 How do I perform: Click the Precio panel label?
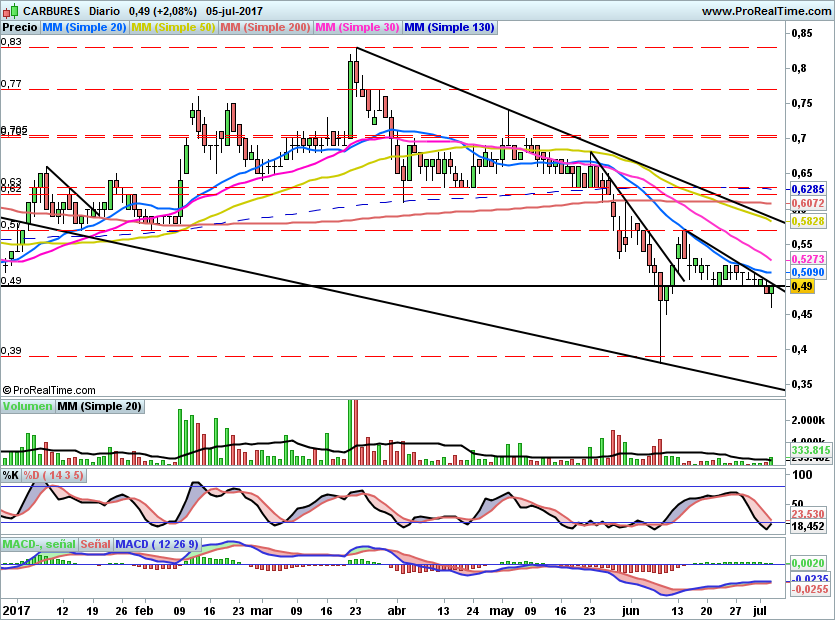point(19,28)
